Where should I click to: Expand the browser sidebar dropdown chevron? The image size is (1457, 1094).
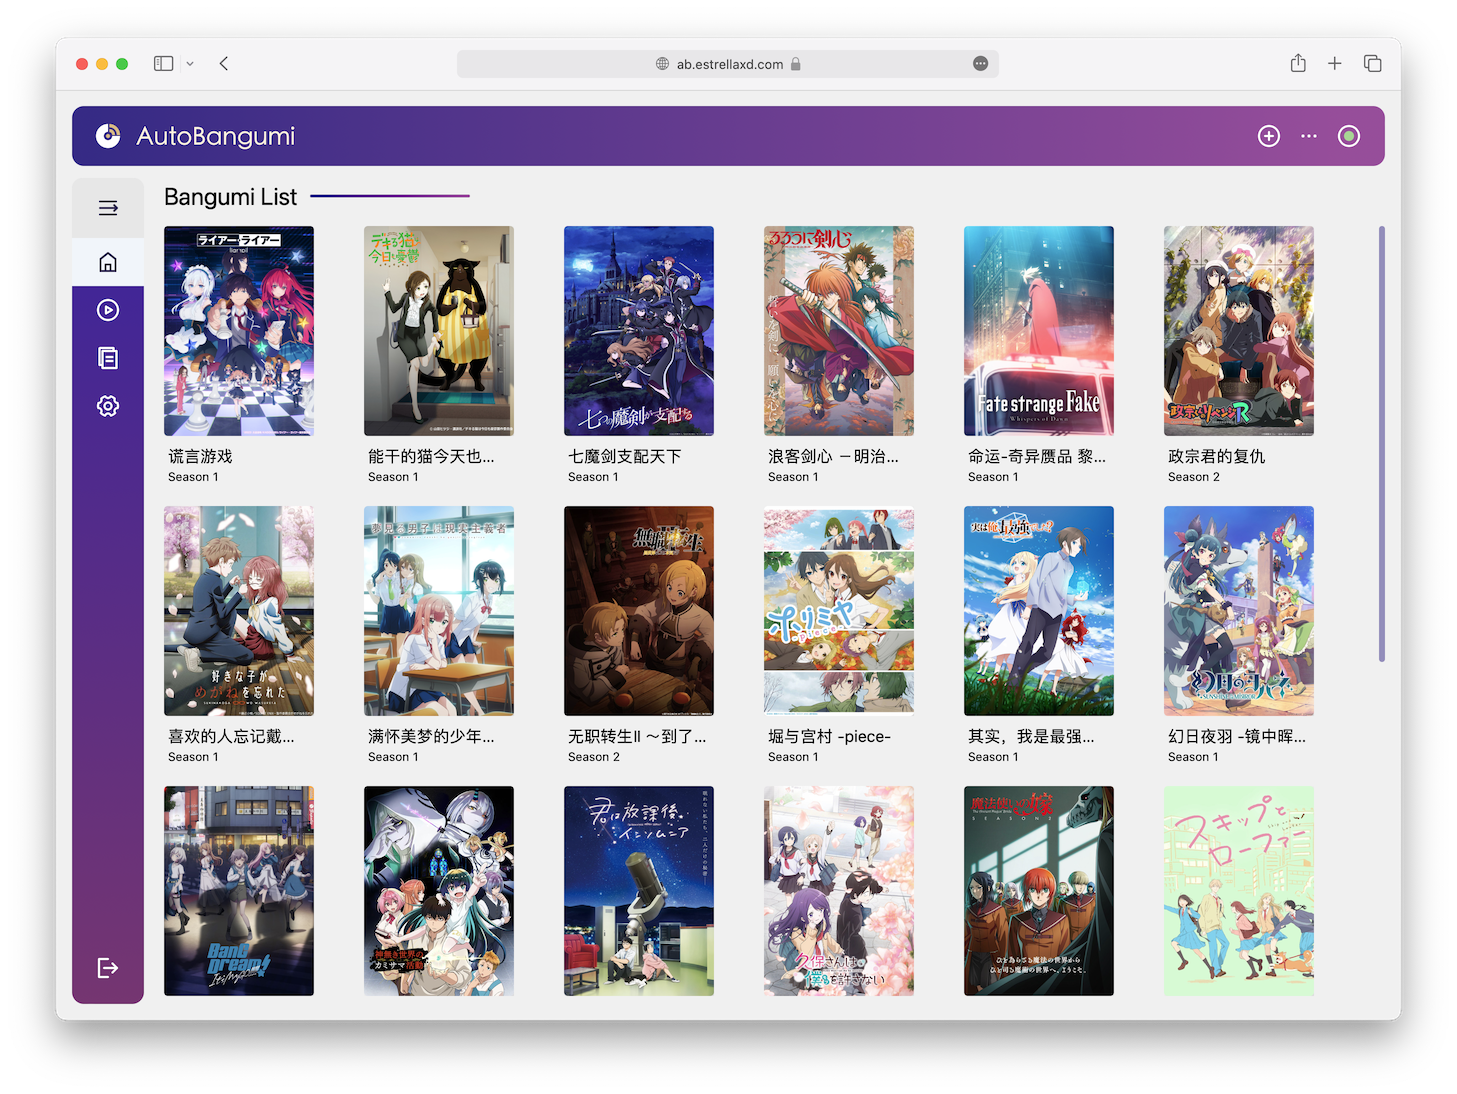click(190, 63)
